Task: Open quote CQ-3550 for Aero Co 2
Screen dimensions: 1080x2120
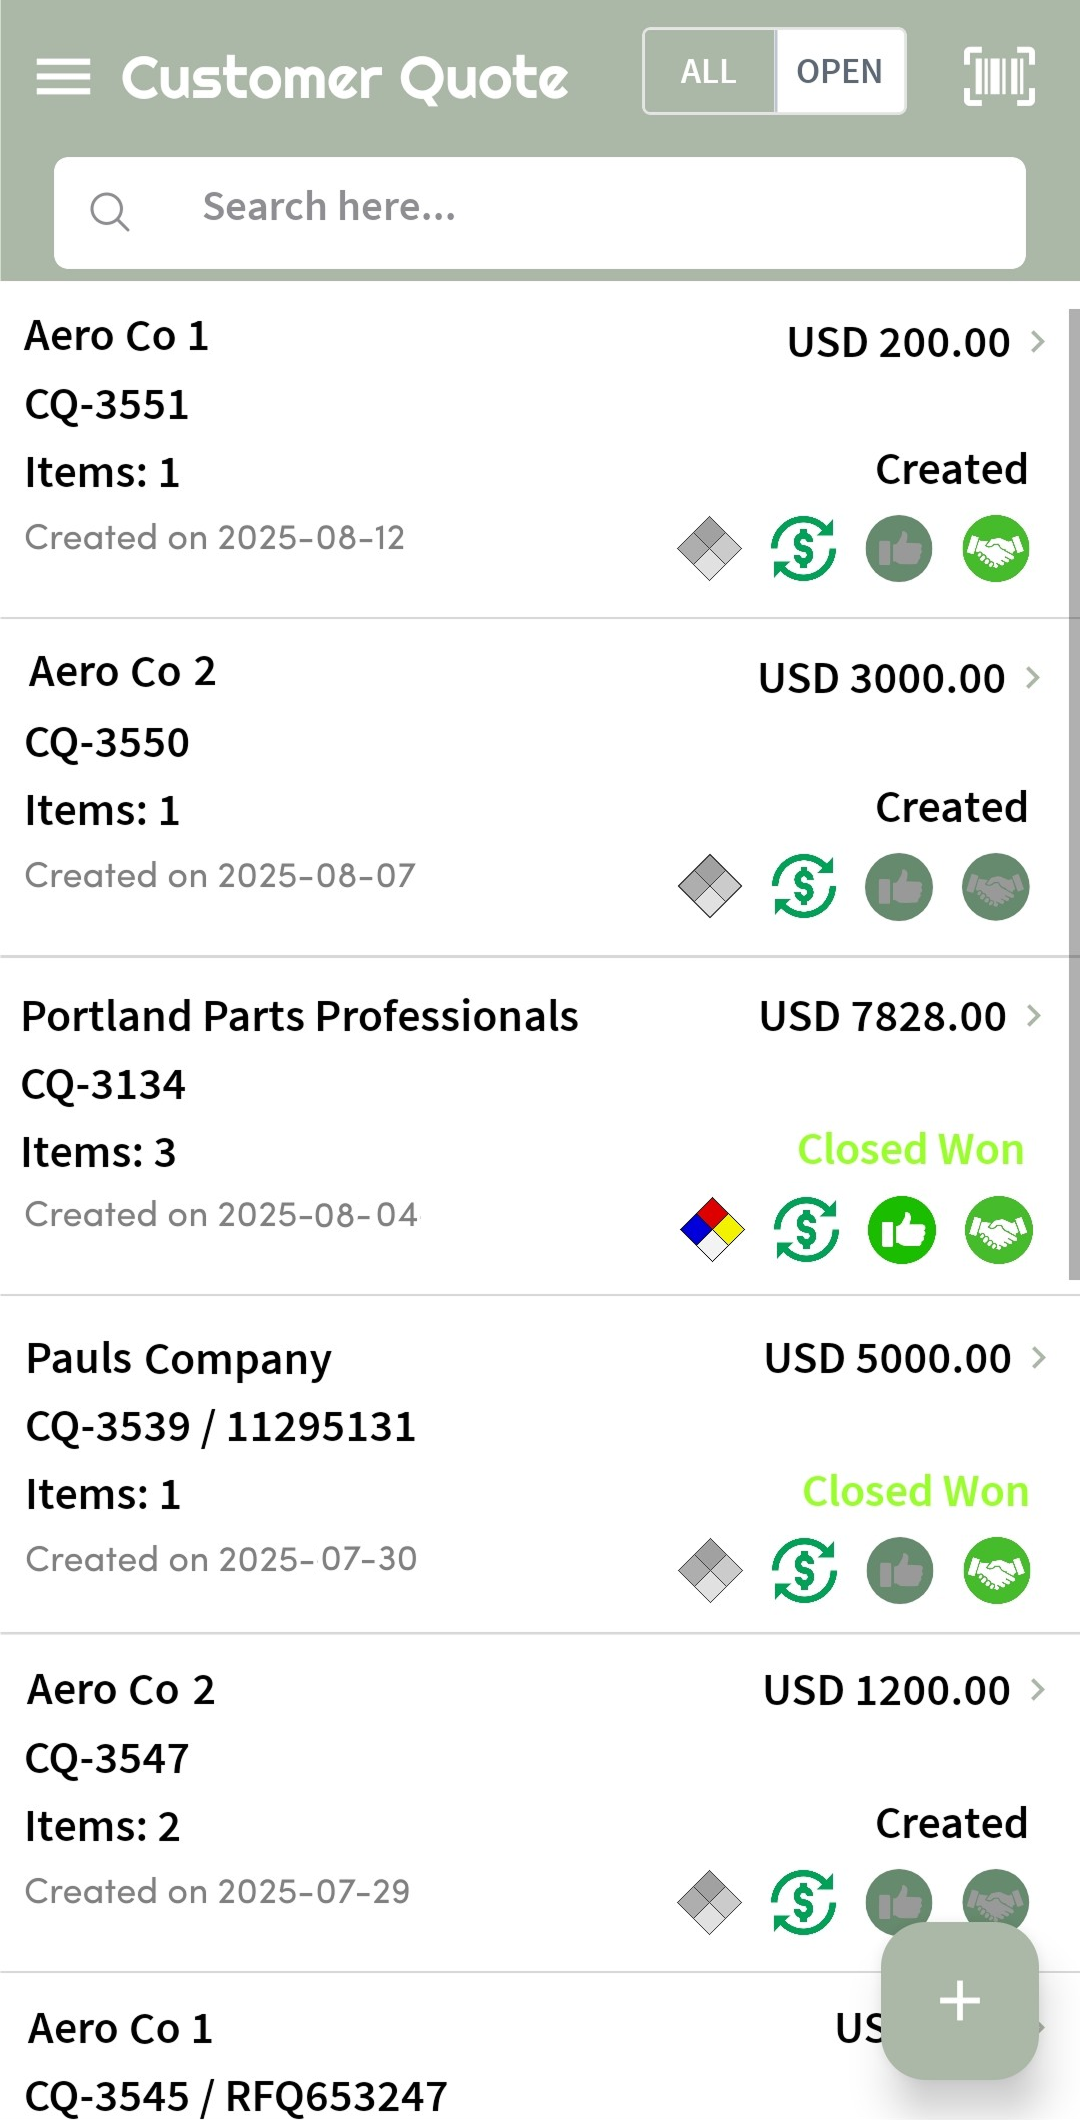Action: [x=107, y=742]
